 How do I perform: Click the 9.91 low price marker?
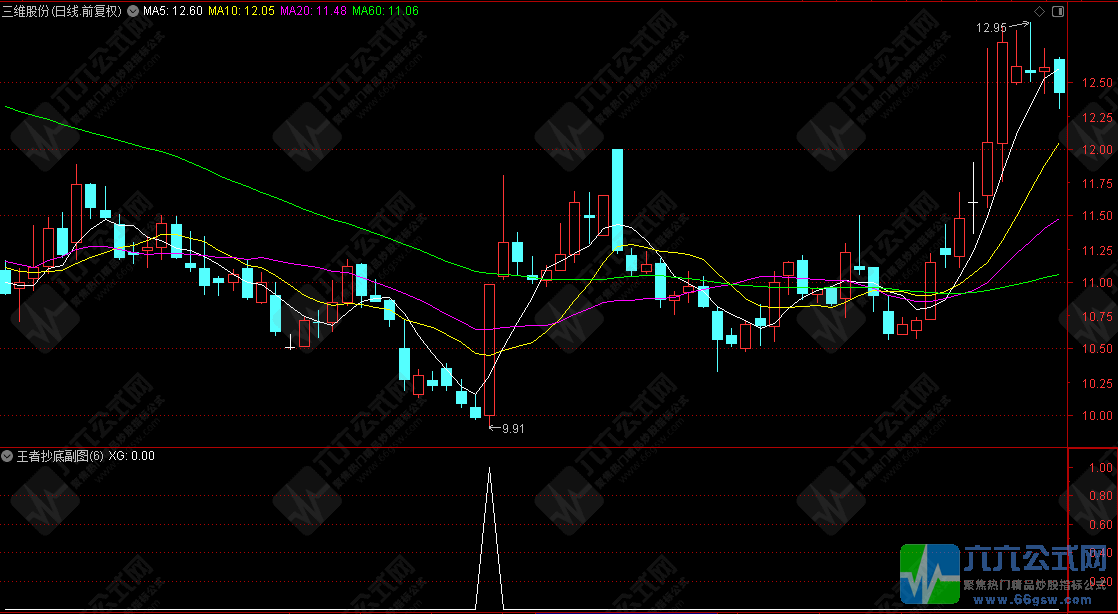point(512,428)
